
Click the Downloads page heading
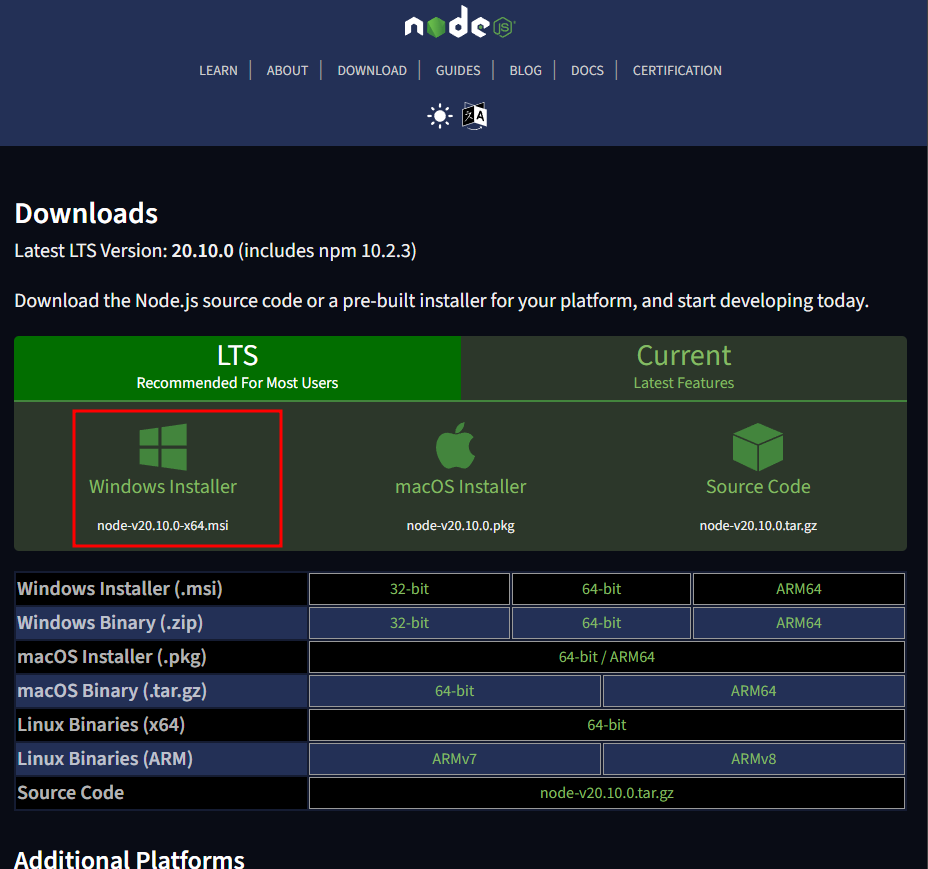[86, 213]
